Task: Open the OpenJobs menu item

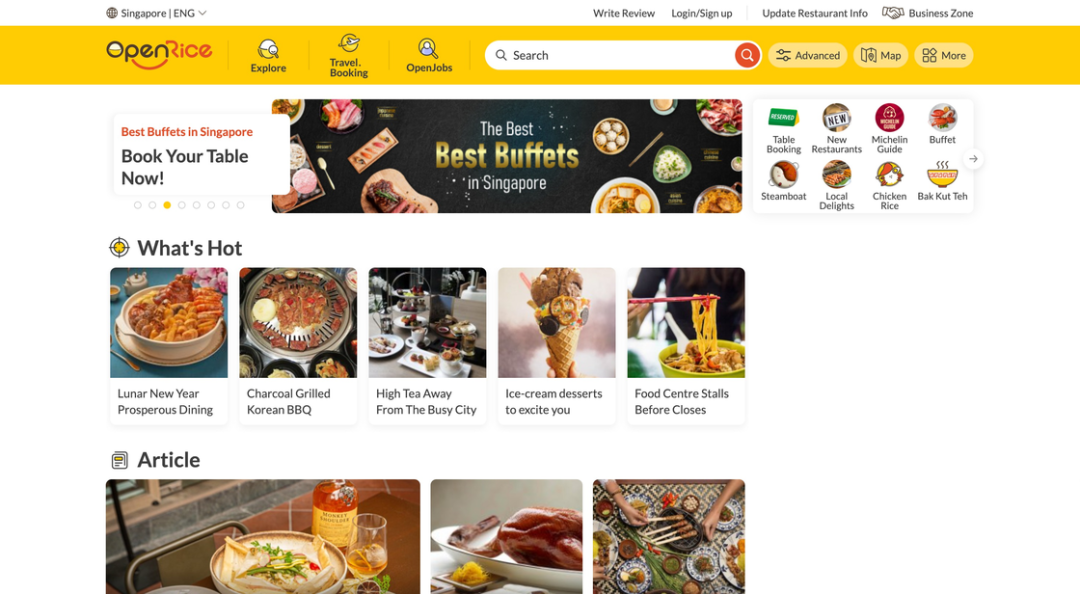Action: 428,55
